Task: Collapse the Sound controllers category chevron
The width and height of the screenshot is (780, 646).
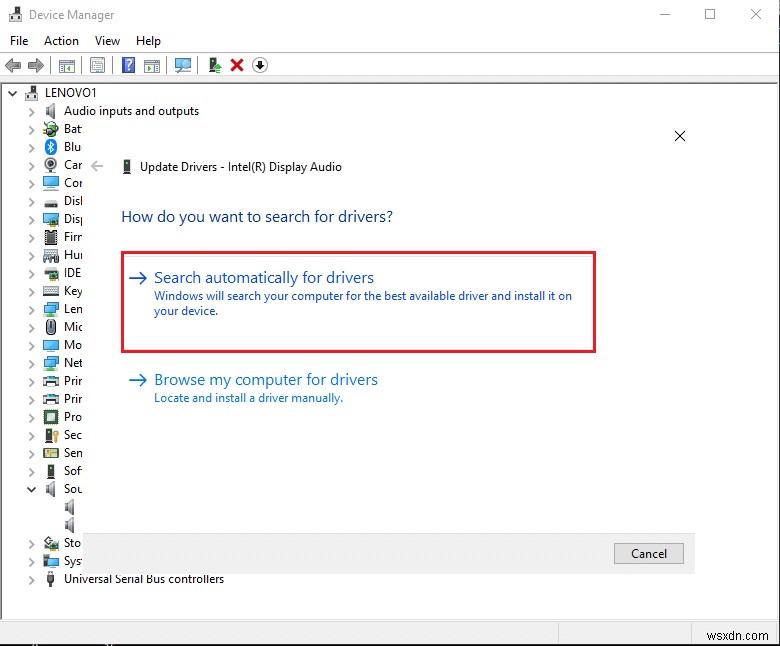Action: click(31, 489)
